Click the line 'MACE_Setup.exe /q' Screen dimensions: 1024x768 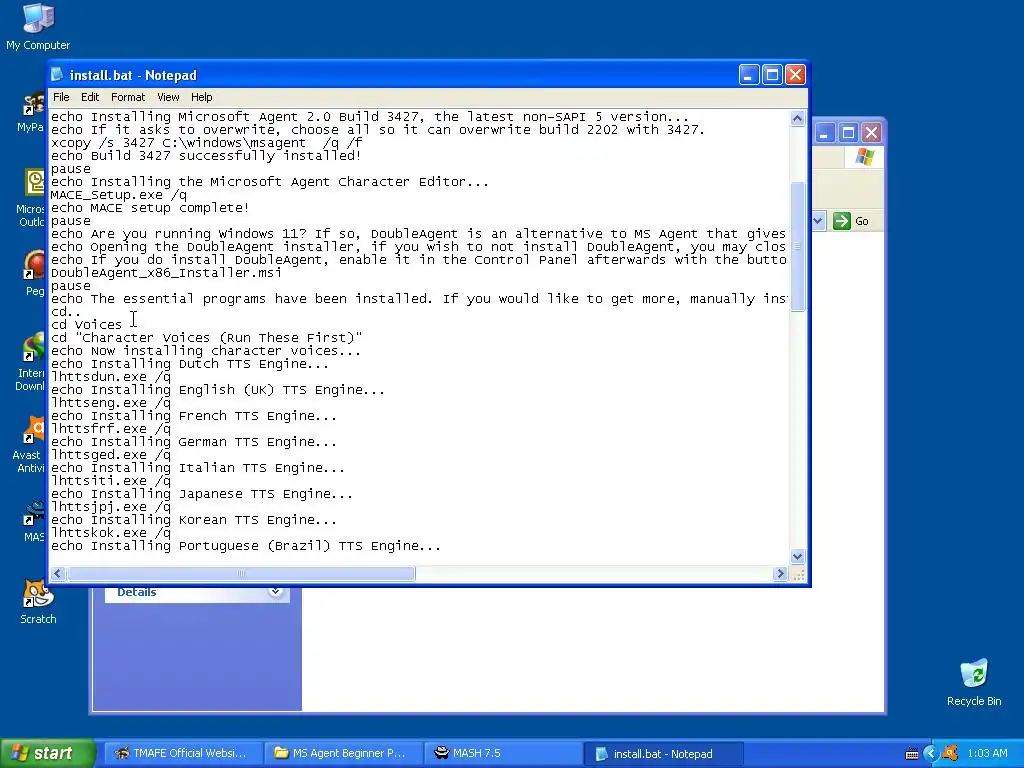point(119,195)
